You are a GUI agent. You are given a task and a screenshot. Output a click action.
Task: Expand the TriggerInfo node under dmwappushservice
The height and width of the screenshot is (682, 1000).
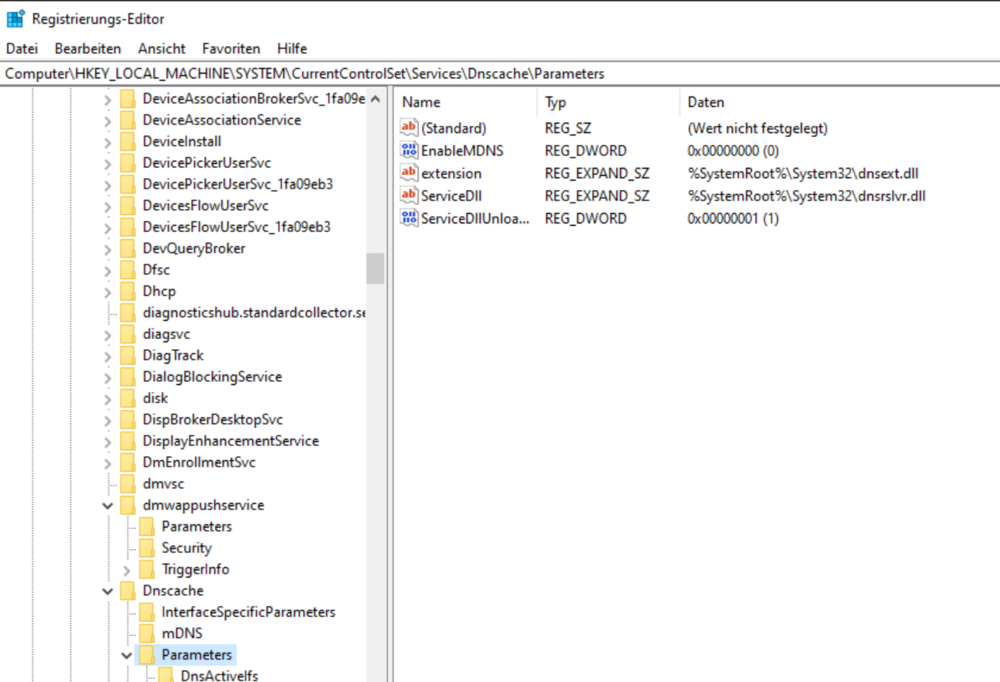point(125,569)
